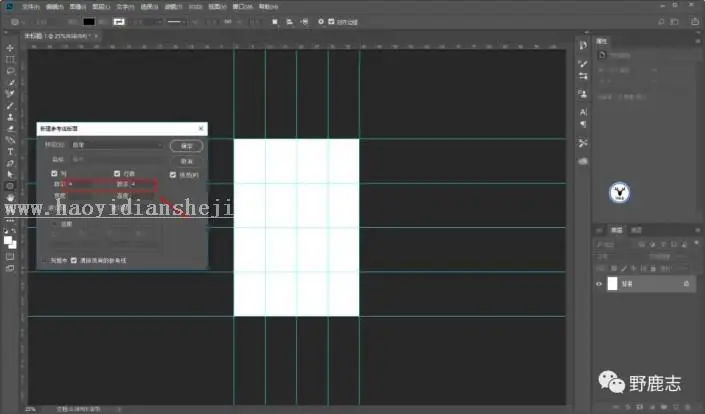
Task: Open the Layers panel flyout menu
Action: 698,230
